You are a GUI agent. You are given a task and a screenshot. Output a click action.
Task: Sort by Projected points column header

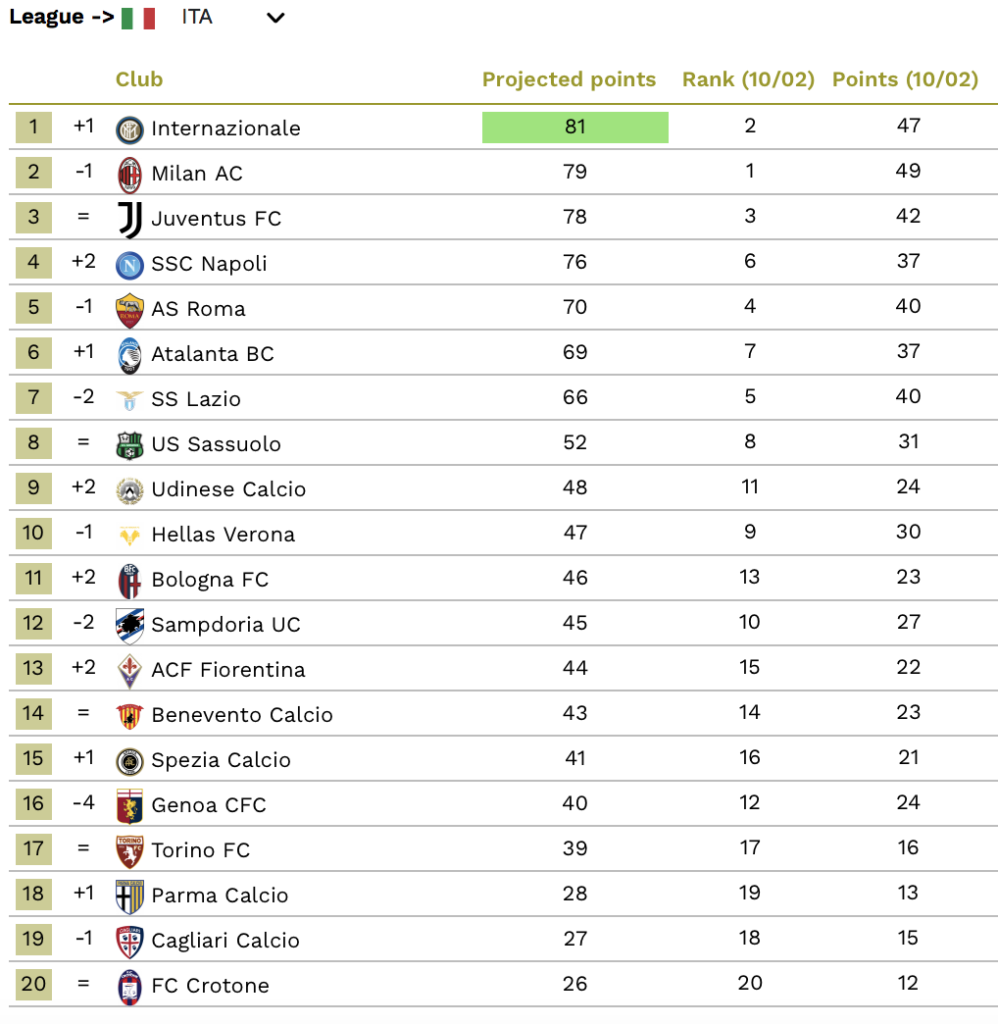pos(569,80)
